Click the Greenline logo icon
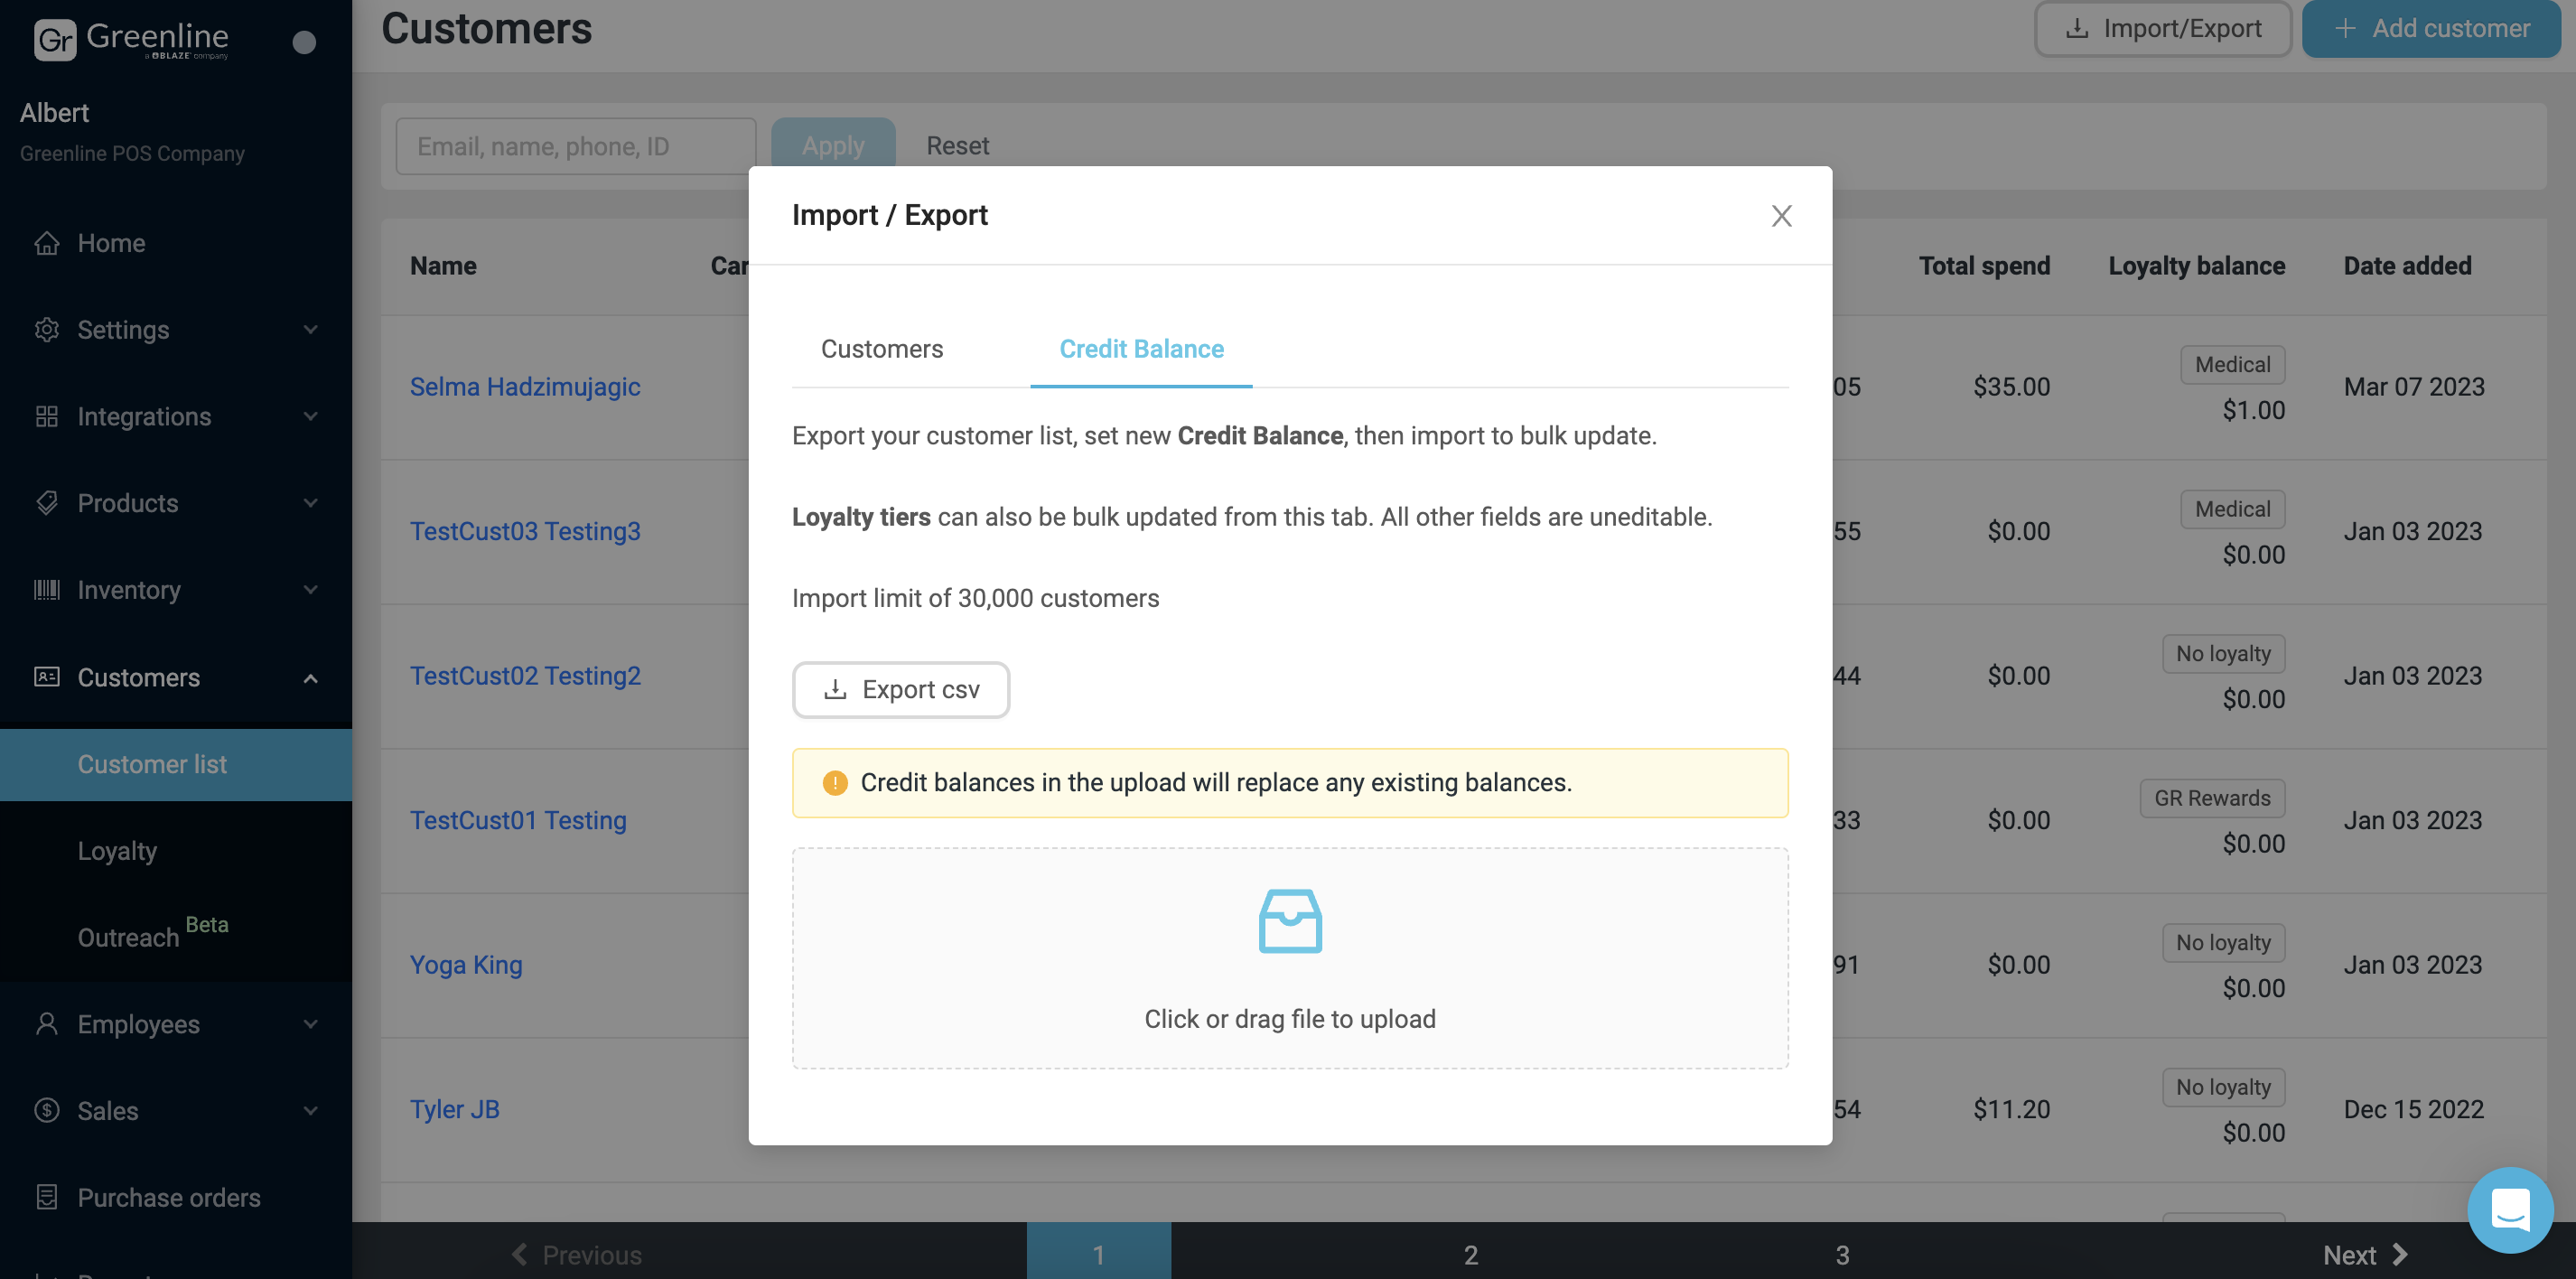This screenshot has width=2576, height=1279. 55,40
